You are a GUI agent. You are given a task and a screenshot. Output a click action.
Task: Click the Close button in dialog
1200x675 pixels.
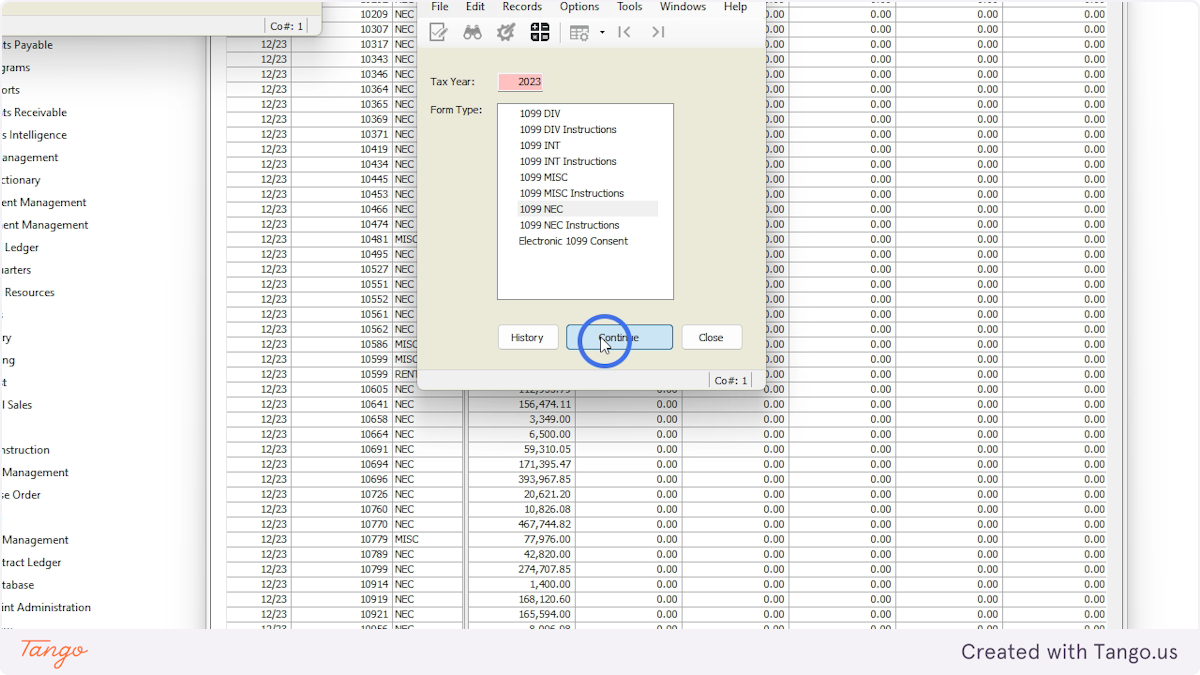[711, 337]
